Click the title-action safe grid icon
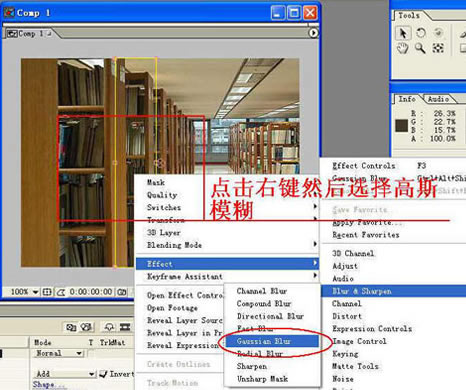The width and height of the screenshot is (466, 390). point(47,292)
